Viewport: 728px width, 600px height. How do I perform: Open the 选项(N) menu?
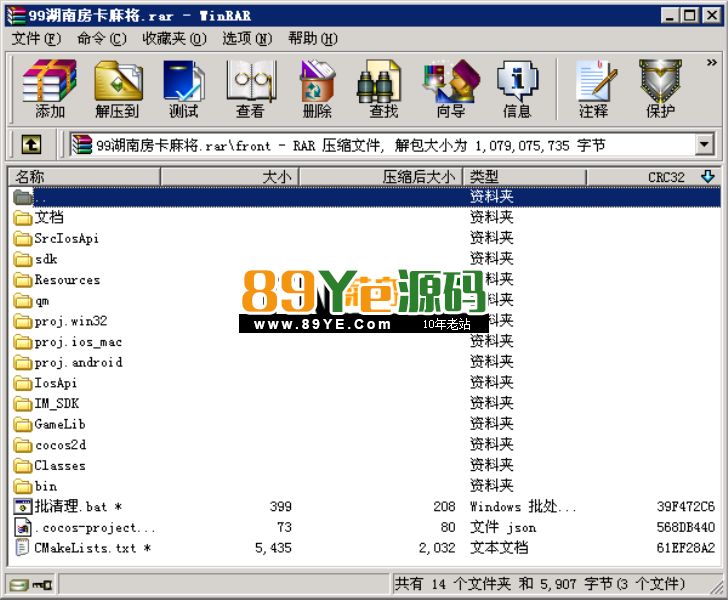pos(247,39)
